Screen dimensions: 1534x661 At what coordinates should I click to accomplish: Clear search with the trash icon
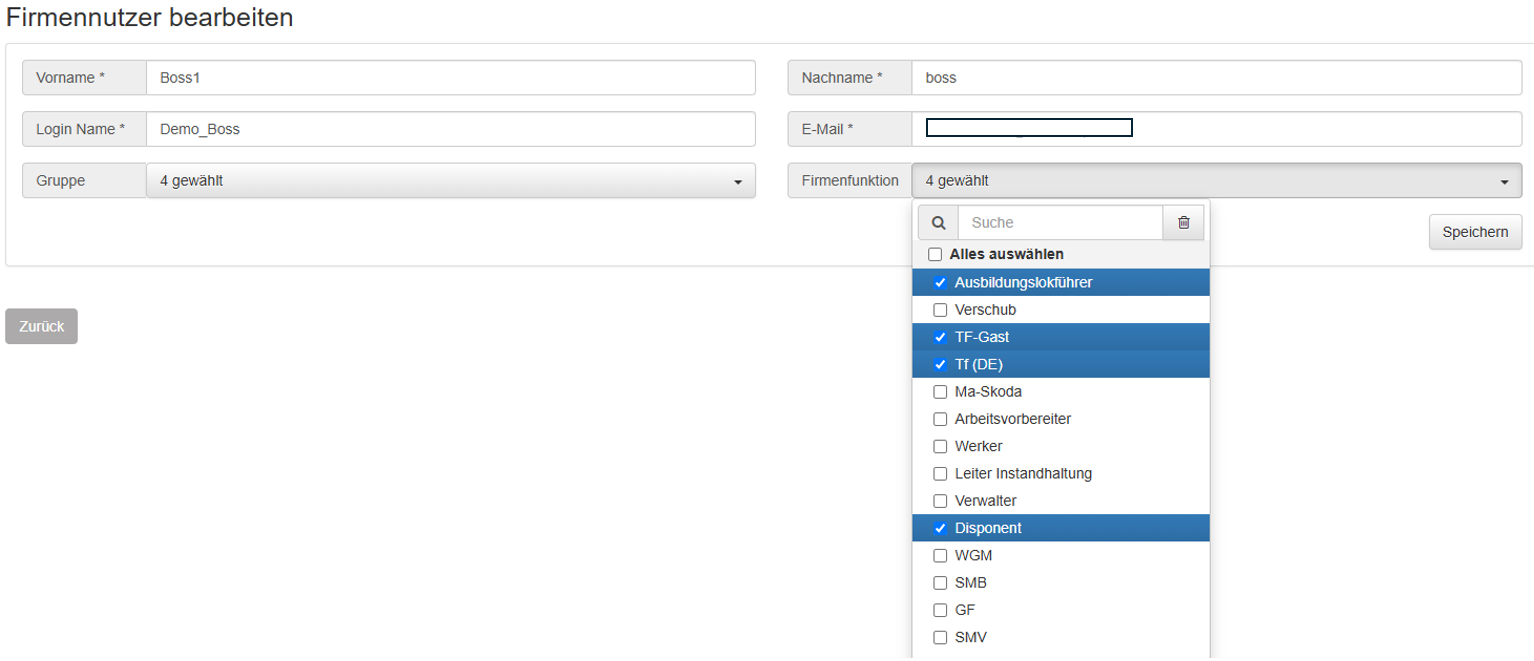(1183, 223)
